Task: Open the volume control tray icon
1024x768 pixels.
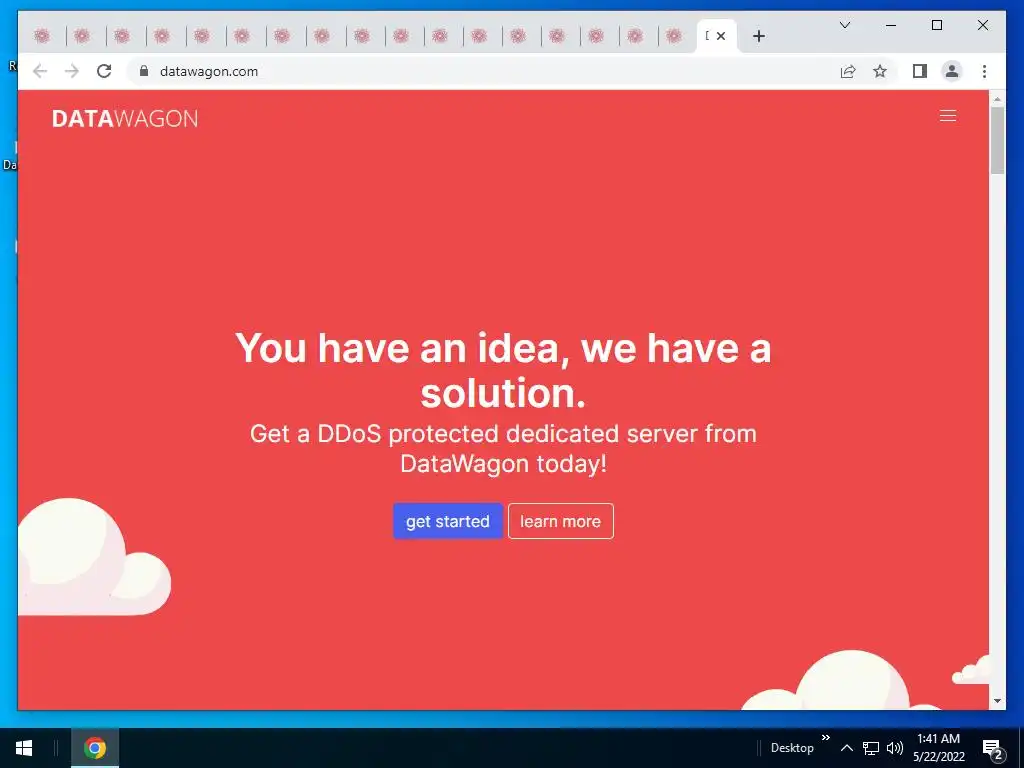Action: pyautogui.click(x=895, y=748)
